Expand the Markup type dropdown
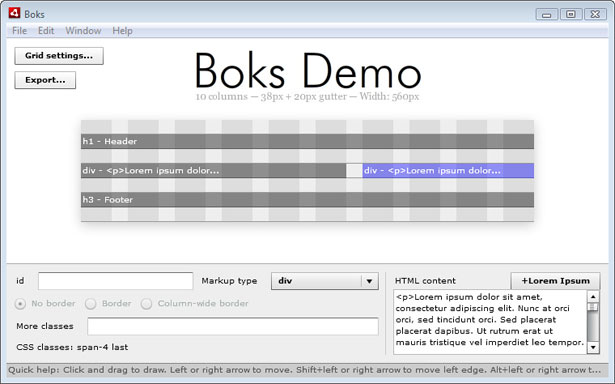This screenshot has width=615, height=384. (x=325, y=281)
